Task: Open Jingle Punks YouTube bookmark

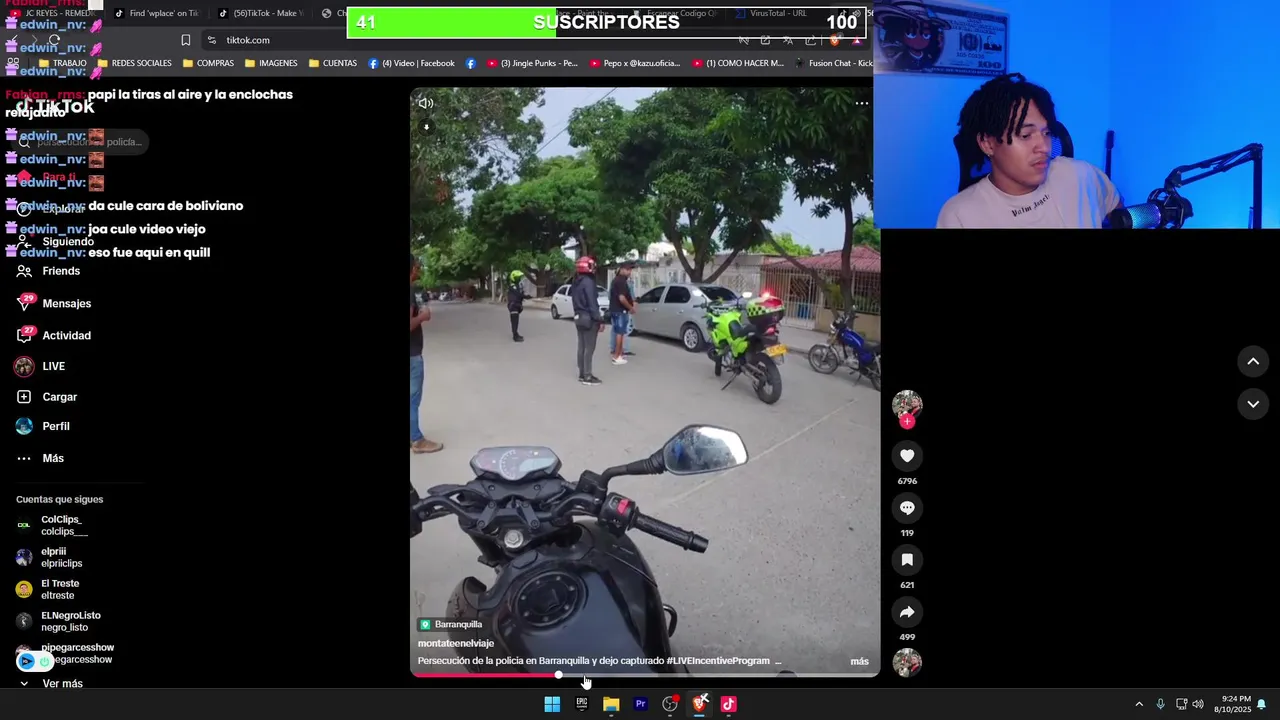Action: (x=532, y=63)
